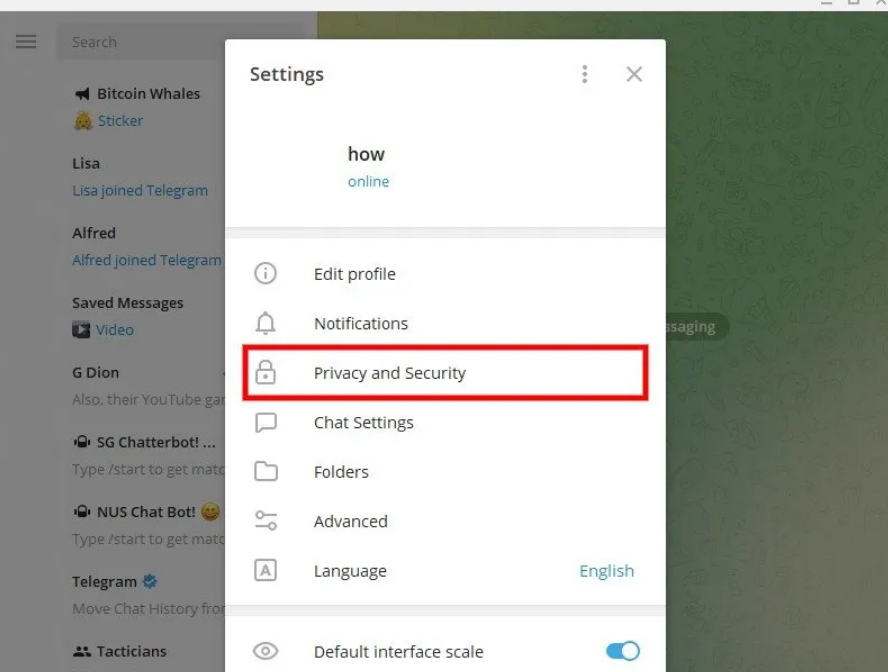Click the English language link
888x672 pixels.
point(607,571)
